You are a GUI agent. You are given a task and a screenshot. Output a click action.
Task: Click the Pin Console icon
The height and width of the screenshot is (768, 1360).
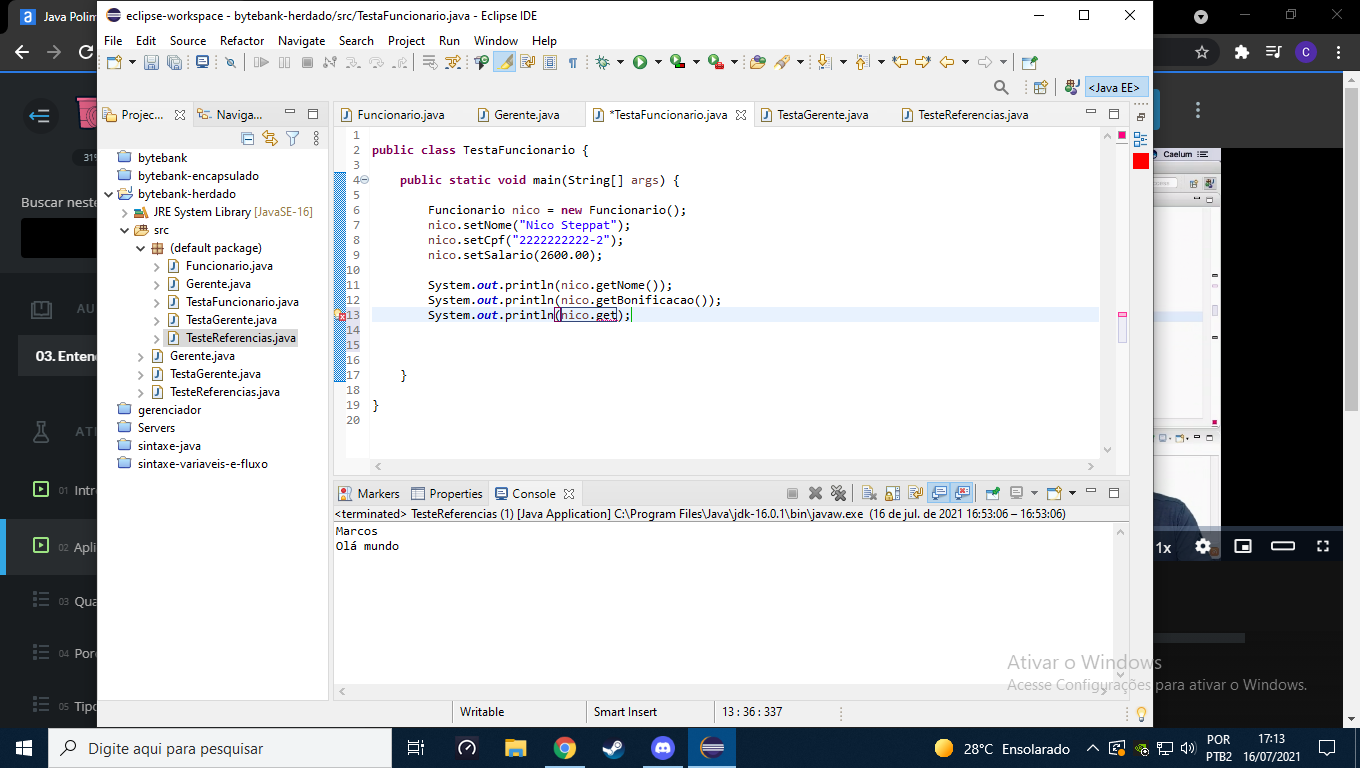992,493
